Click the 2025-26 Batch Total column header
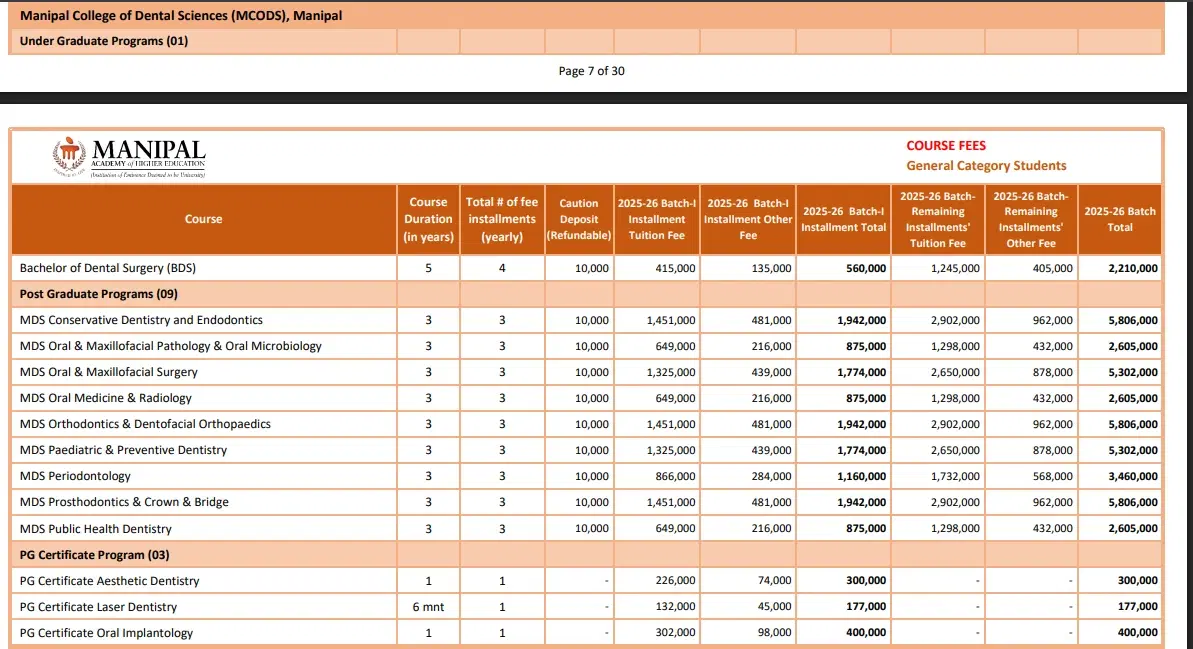Screen dimensions: 1193x649 [x=1120, y=219]
